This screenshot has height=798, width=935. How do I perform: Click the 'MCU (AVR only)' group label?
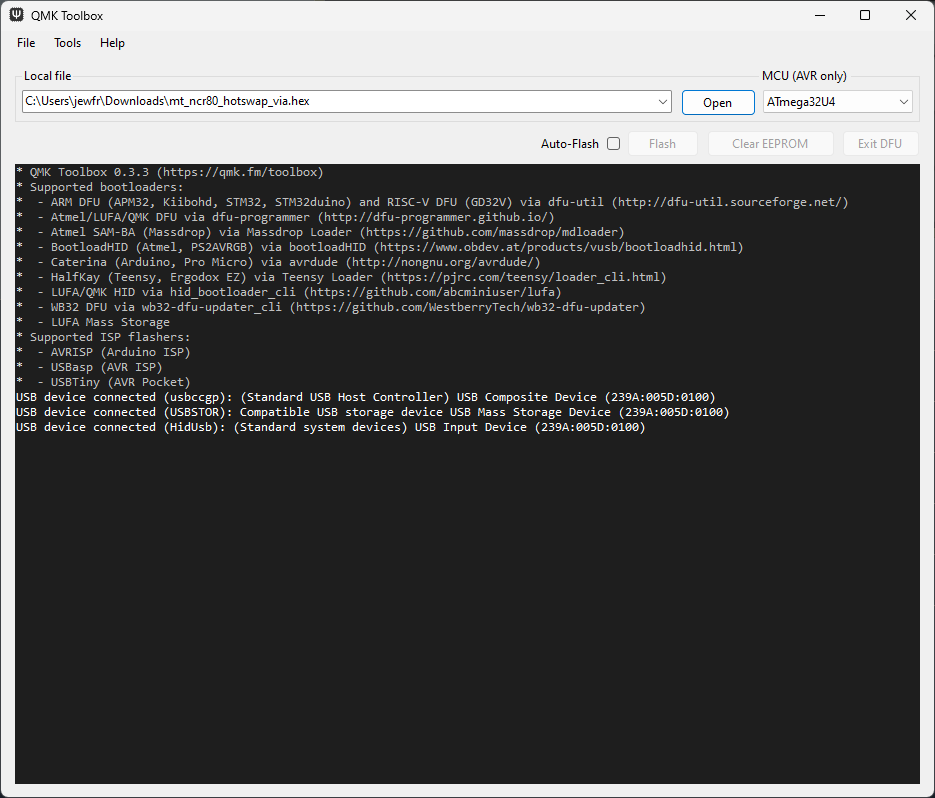(x=804, y=76)
